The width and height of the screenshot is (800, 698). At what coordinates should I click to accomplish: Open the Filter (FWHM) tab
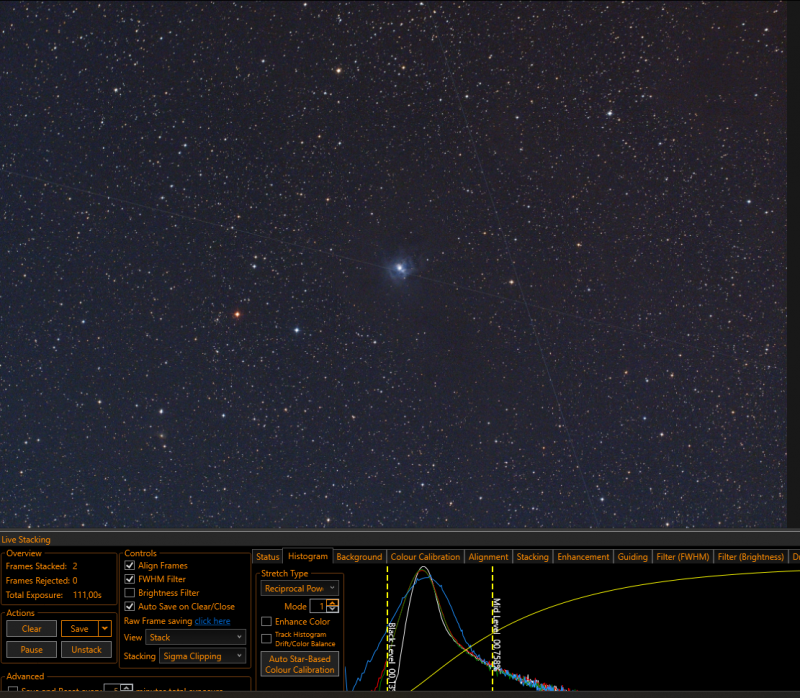[x=683, y=557]
